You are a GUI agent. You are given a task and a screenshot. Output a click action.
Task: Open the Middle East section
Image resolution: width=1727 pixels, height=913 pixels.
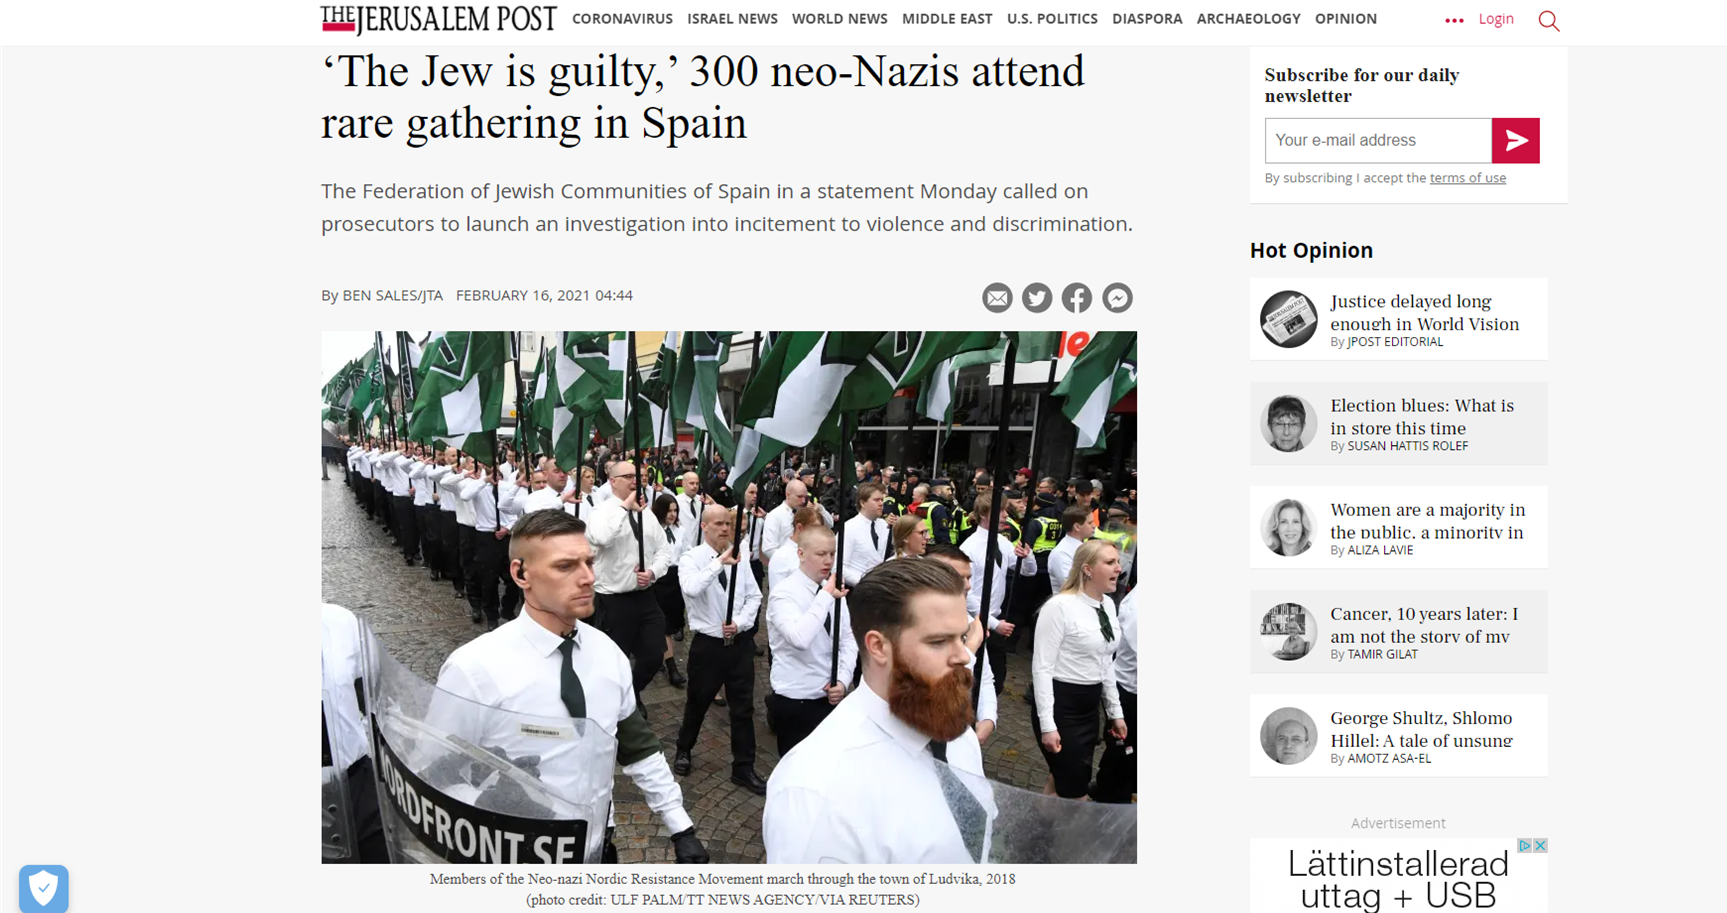[x=947, y=19]
